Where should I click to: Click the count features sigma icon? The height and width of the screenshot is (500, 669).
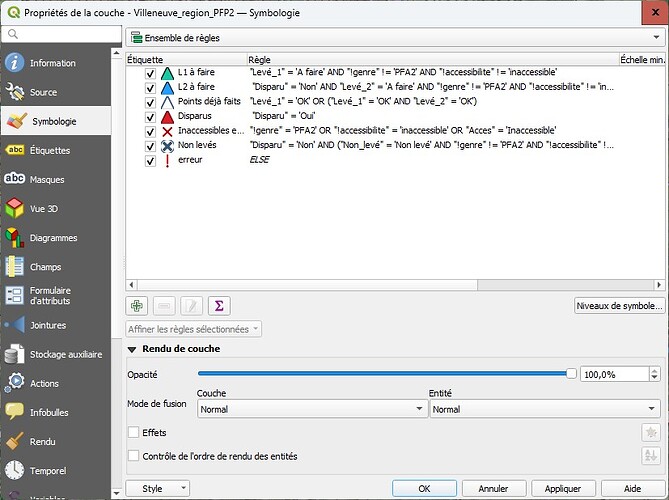click(219, 306)
